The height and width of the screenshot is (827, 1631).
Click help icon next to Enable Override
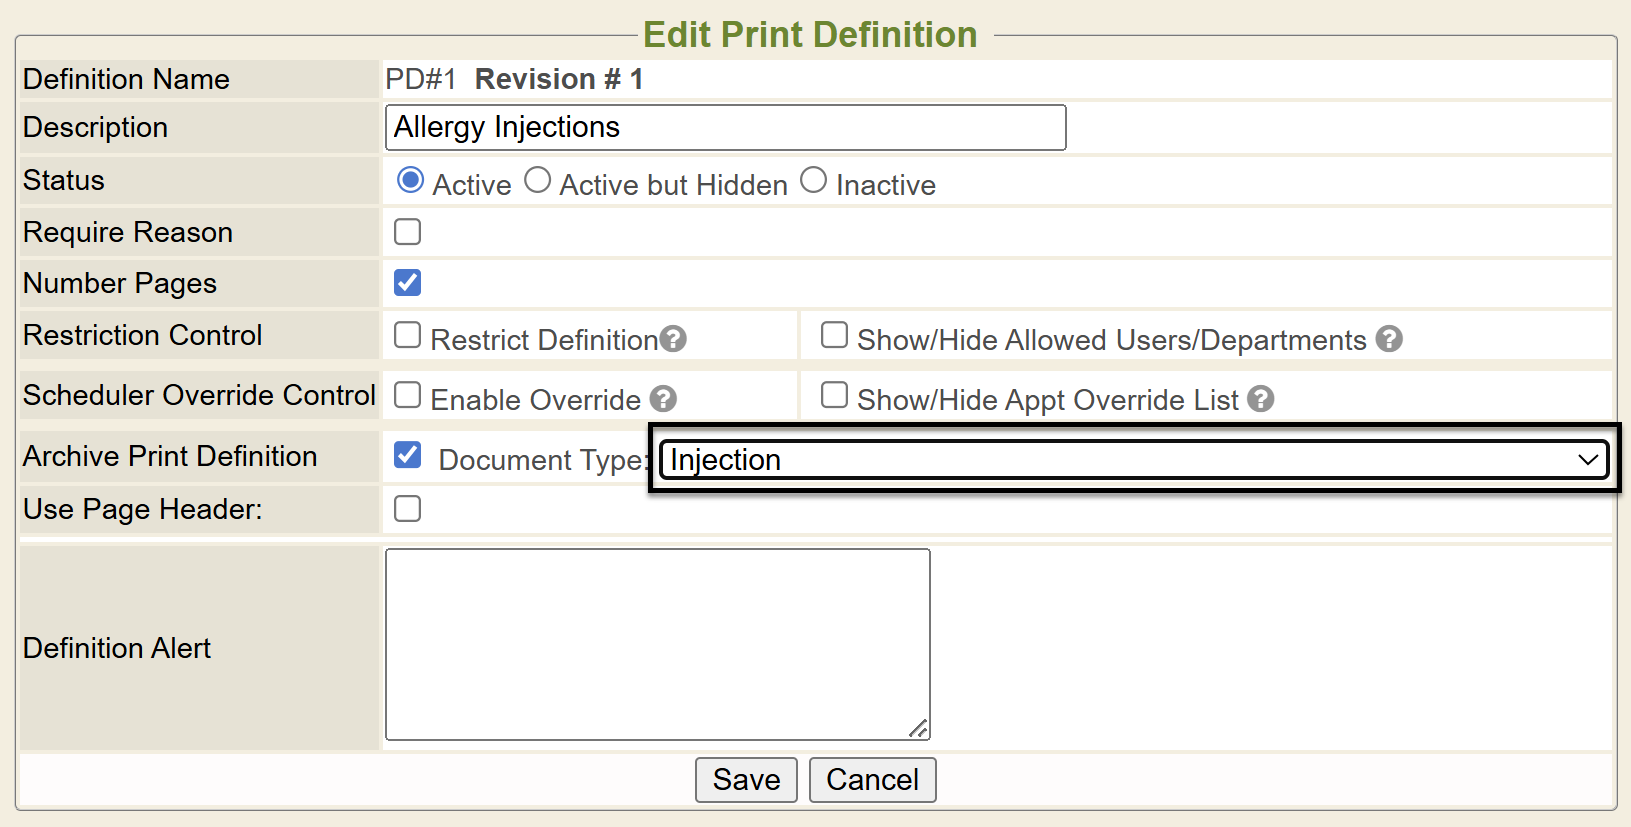pos(663,399)
